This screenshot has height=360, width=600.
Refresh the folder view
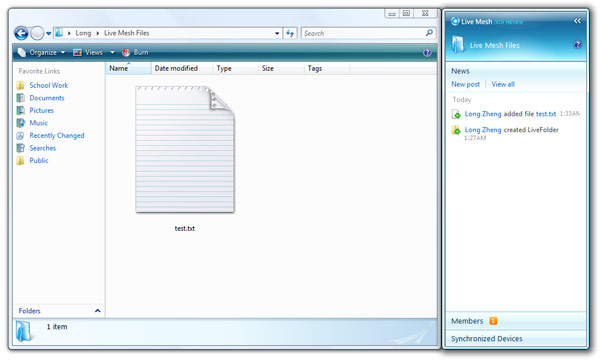(x=290, y=34)
